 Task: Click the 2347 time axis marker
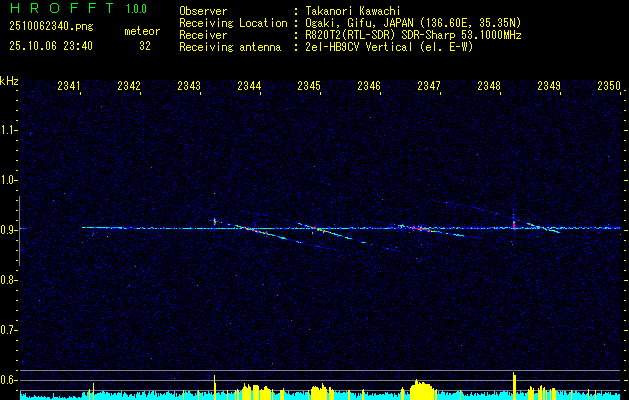pyautogui.click(x=428, y=85)
